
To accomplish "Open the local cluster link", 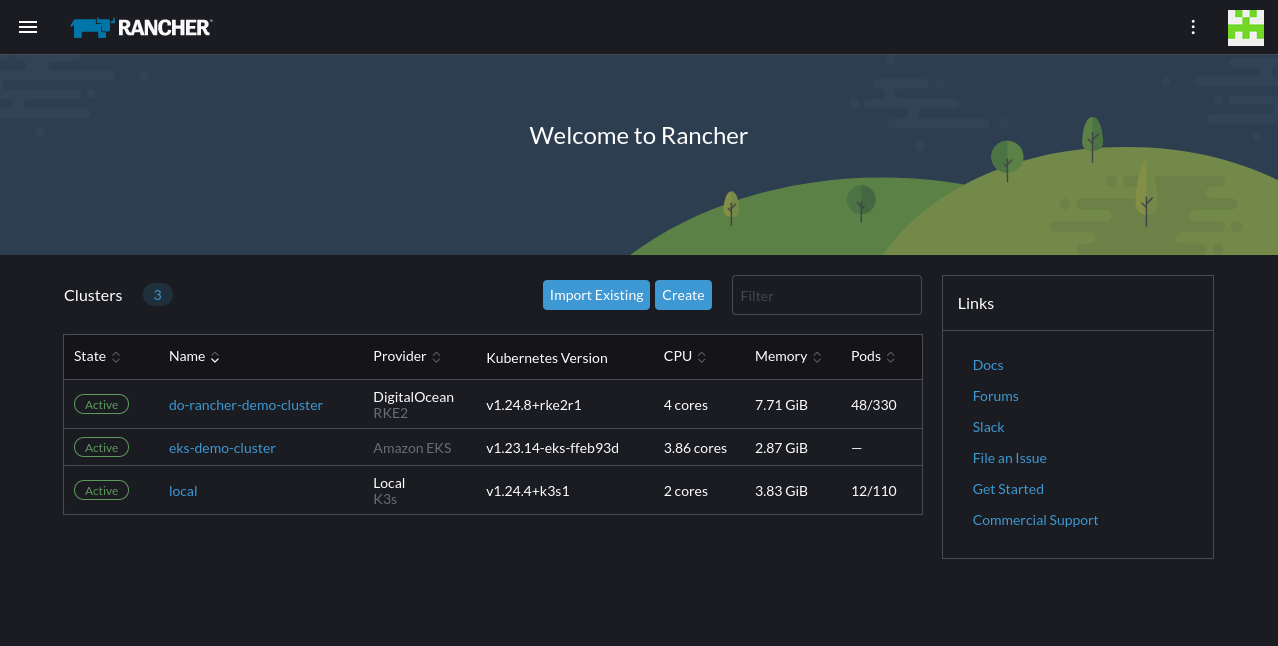I will tap(183, 491).
